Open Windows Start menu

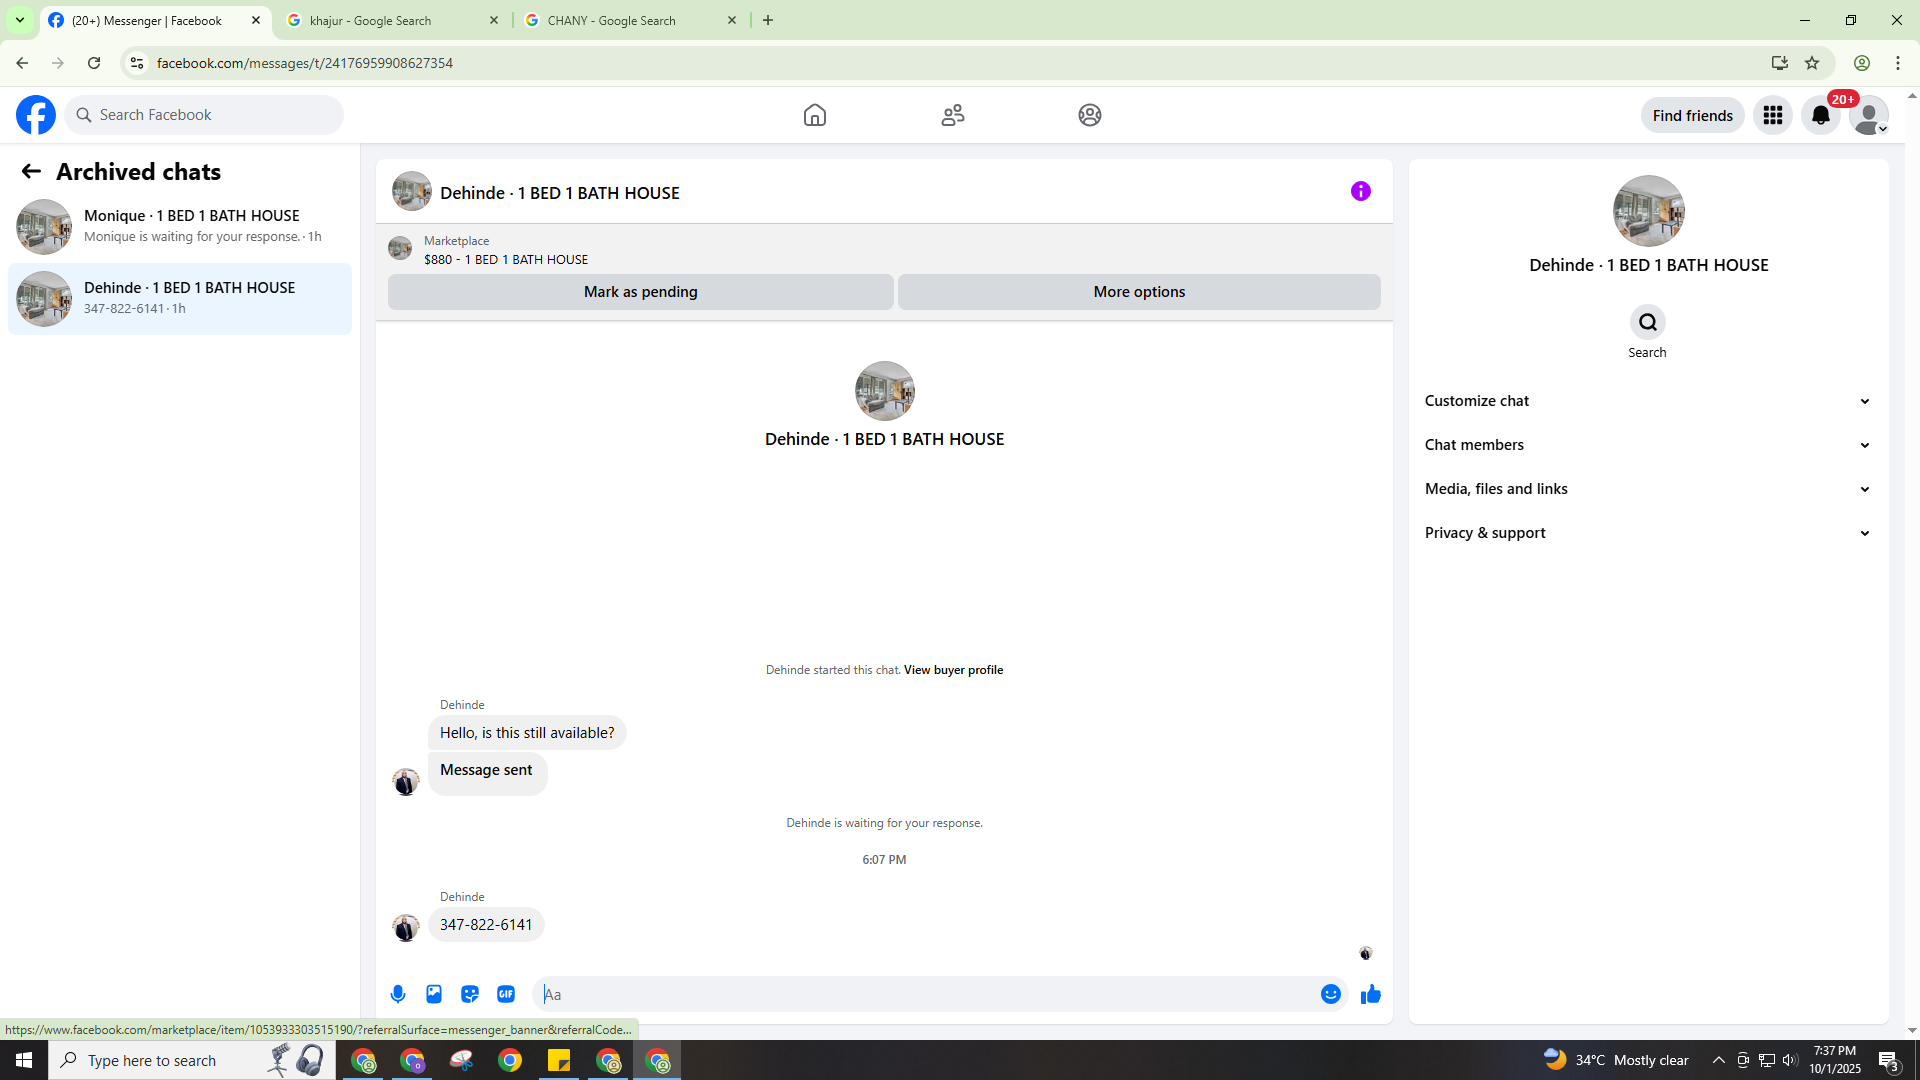click(24, 1060)
